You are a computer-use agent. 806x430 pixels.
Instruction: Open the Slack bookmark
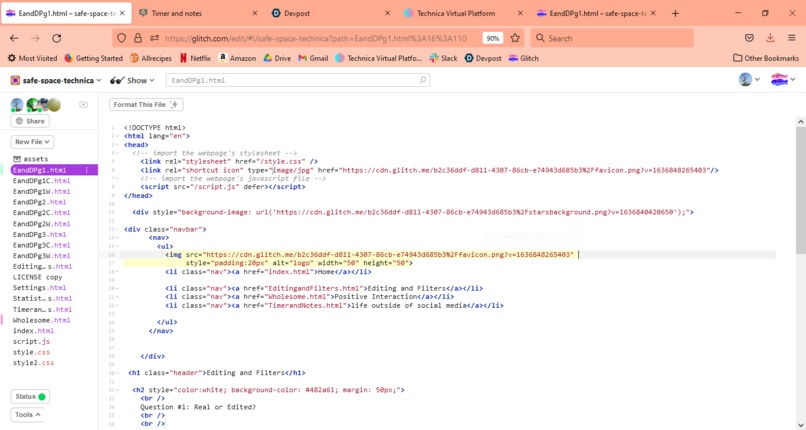[444, 58]
